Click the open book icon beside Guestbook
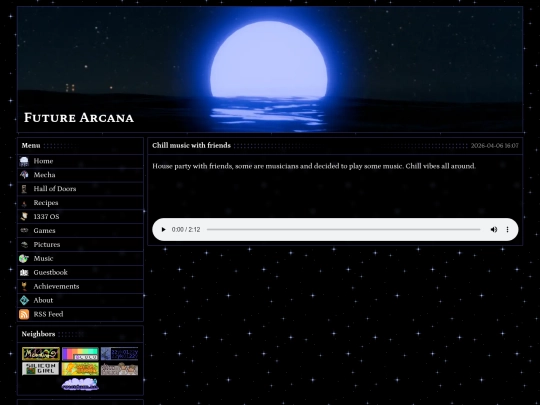Image resolution: width=540 pixels, height=405 pixels. 24,272
